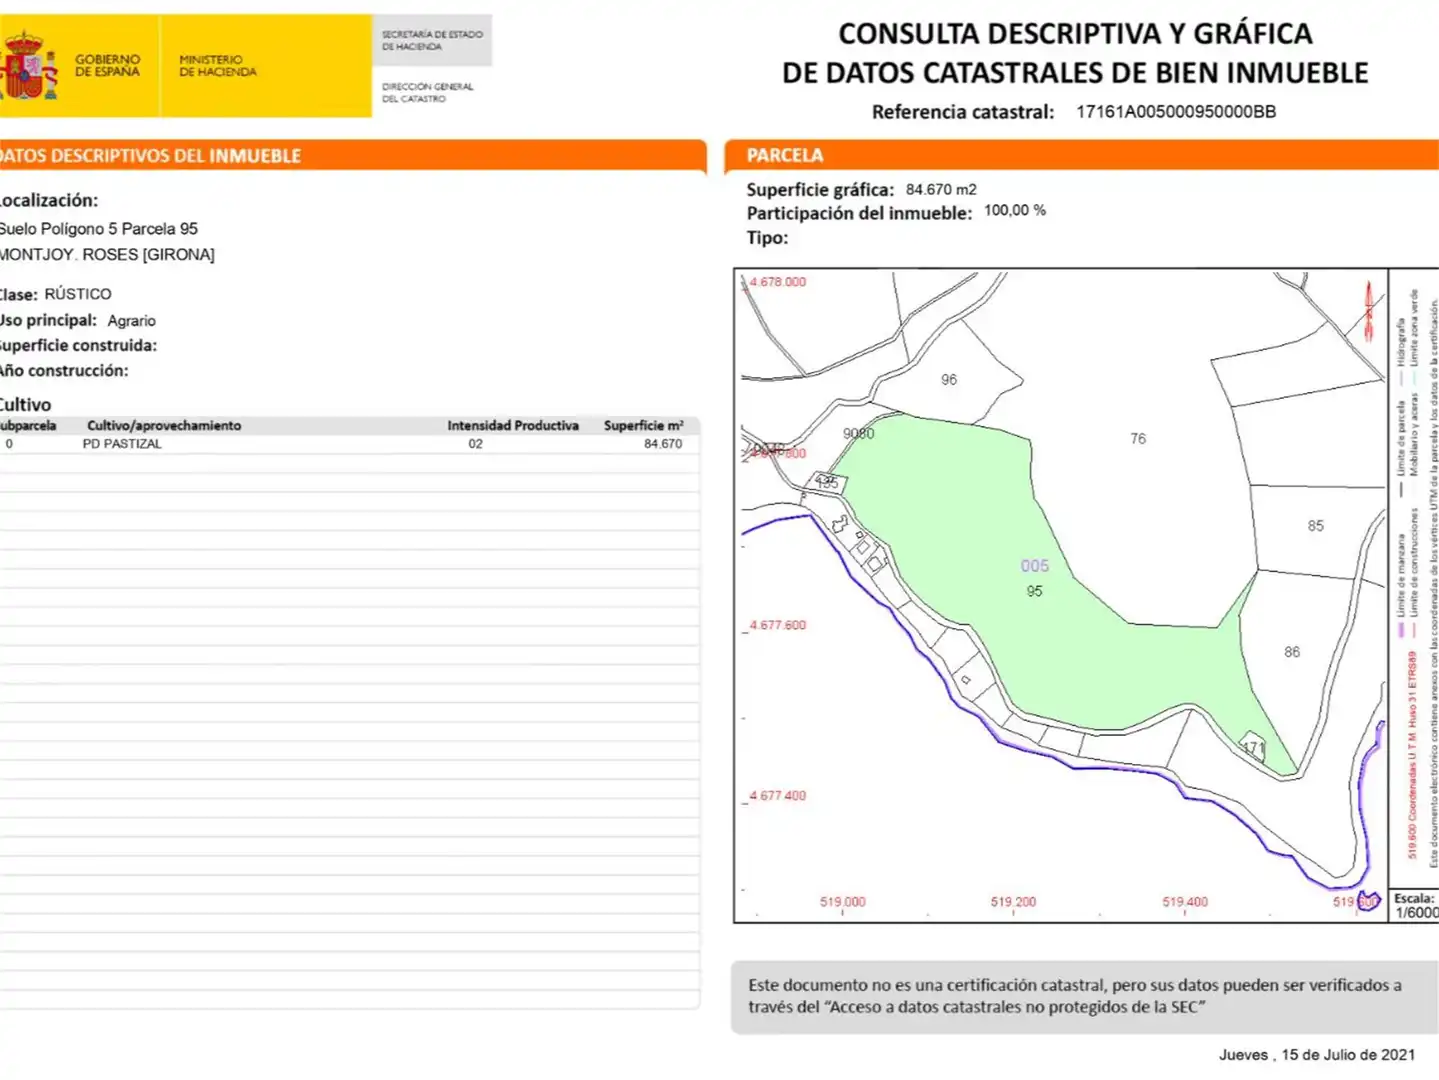The height and width of the screenshot is (1080, 1439).
Task: Click parcel 85 label on the map
Action: click(1315, 526)
